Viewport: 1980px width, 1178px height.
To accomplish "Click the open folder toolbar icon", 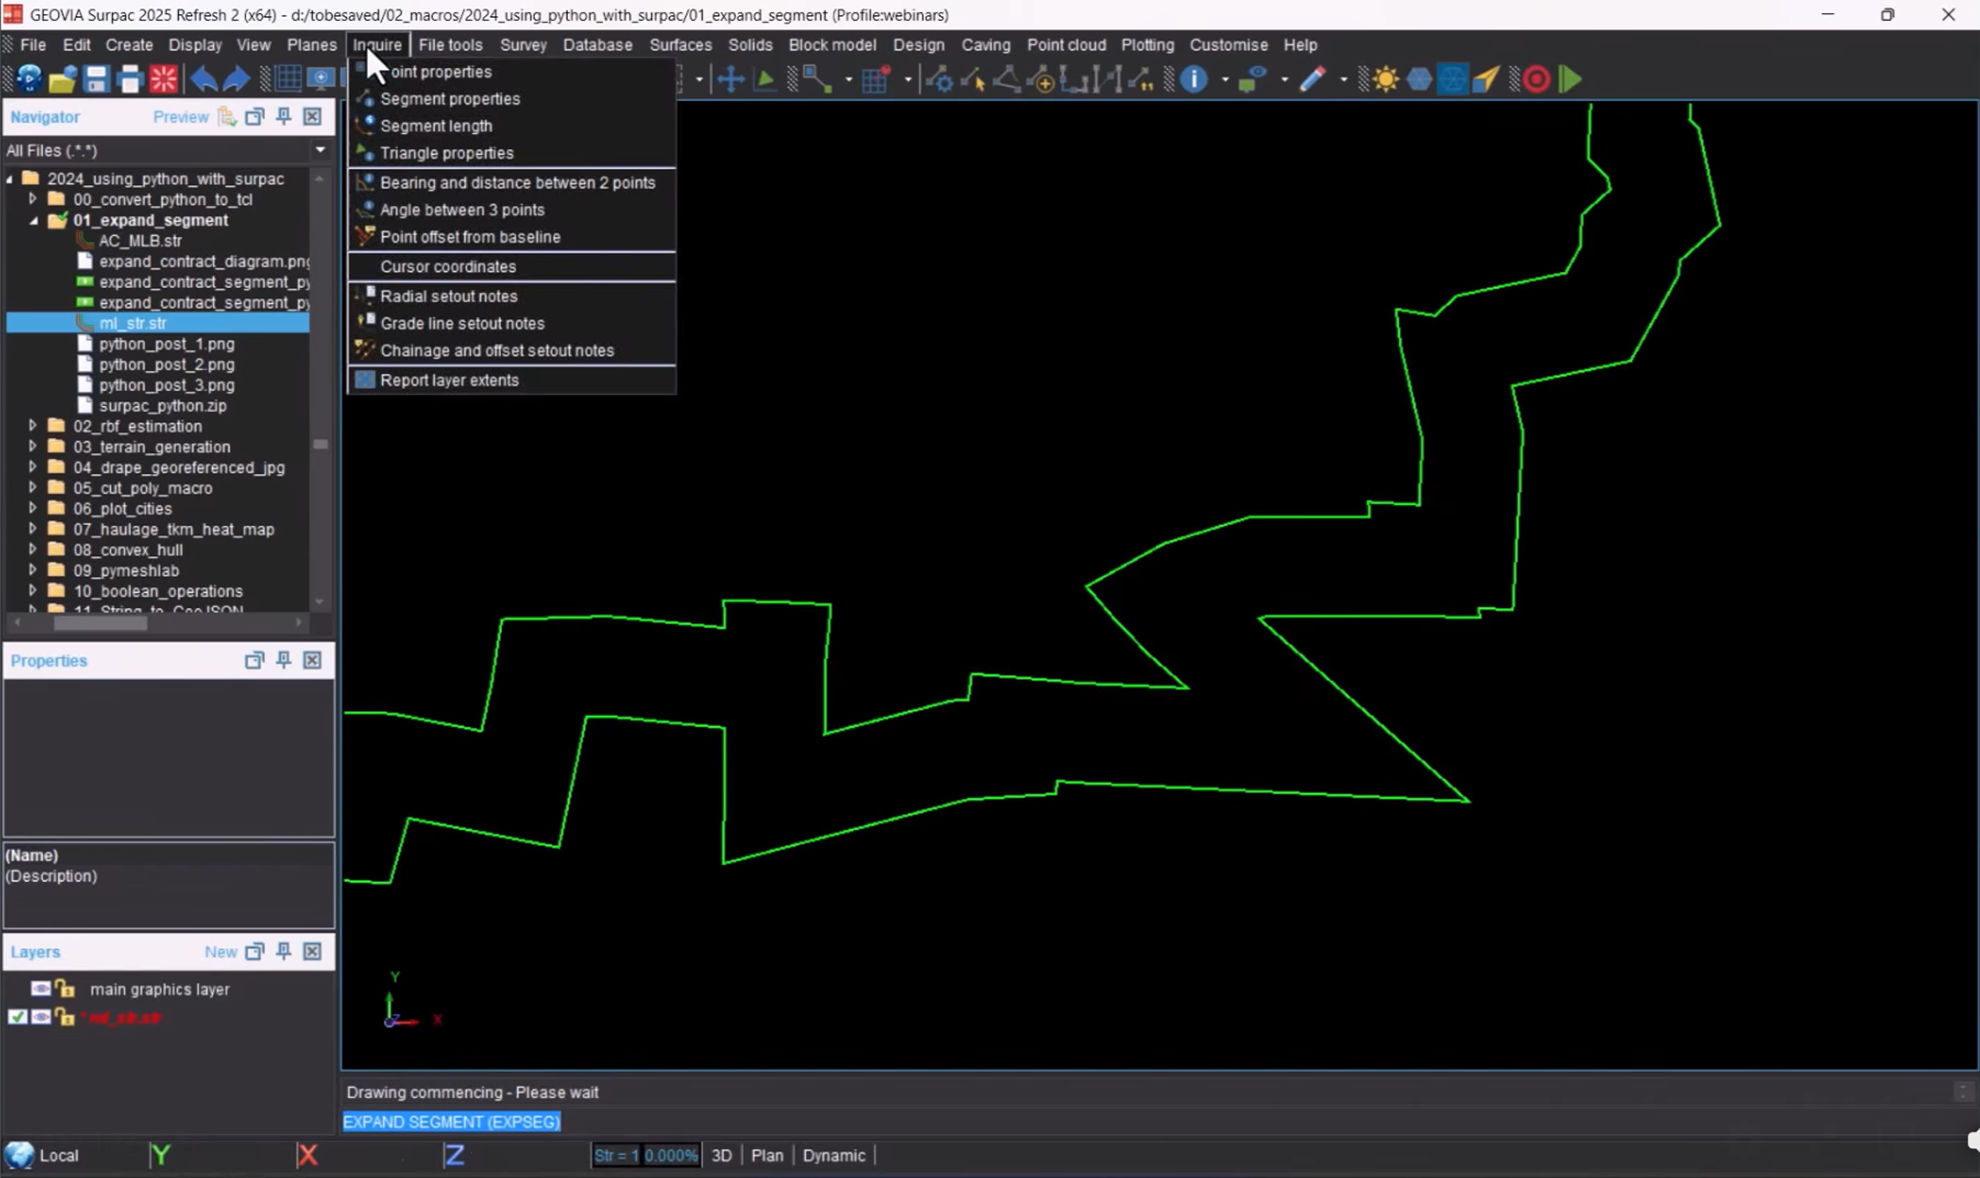I will [x=62, y=79].
